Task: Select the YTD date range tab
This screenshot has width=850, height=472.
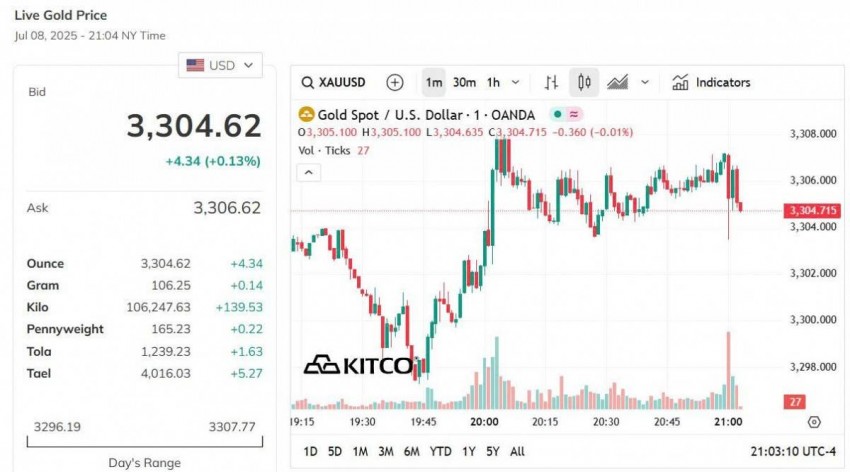Action: (441, 452)
